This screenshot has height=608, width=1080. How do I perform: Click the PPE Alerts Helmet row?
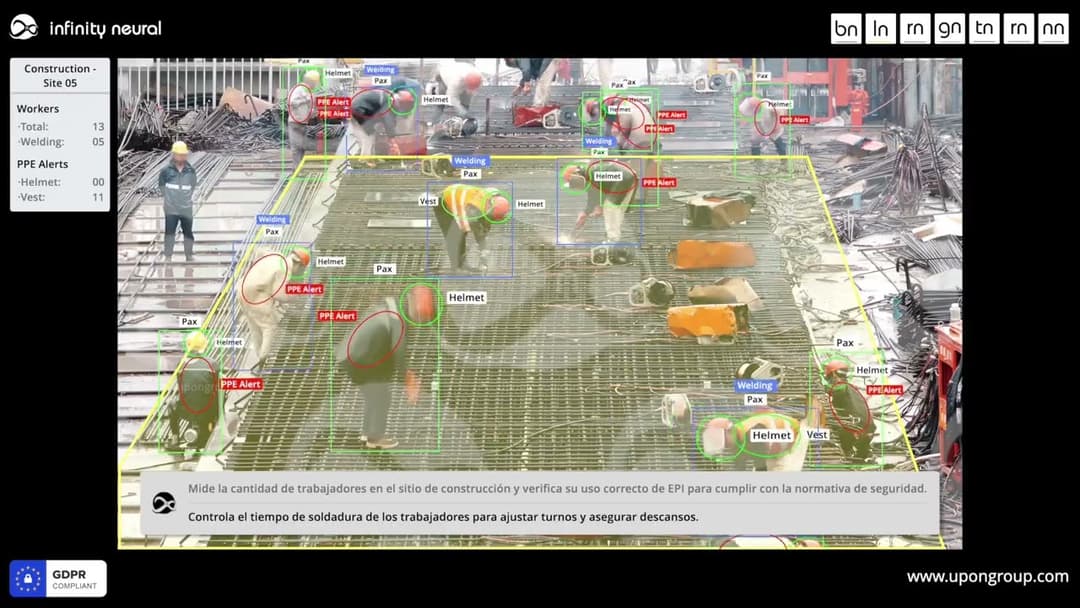61,182
